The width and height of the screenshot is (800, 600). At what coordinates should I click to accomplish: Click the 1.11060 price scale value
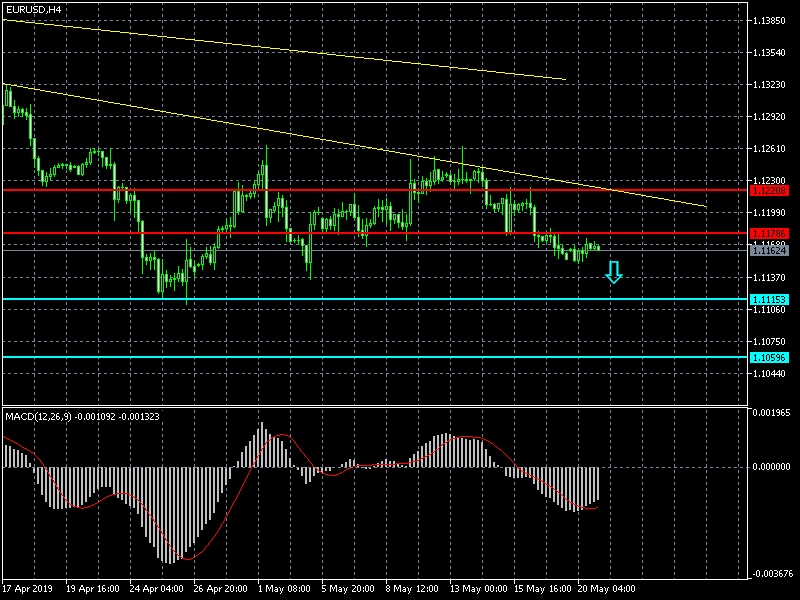click(x=769, y=310)
